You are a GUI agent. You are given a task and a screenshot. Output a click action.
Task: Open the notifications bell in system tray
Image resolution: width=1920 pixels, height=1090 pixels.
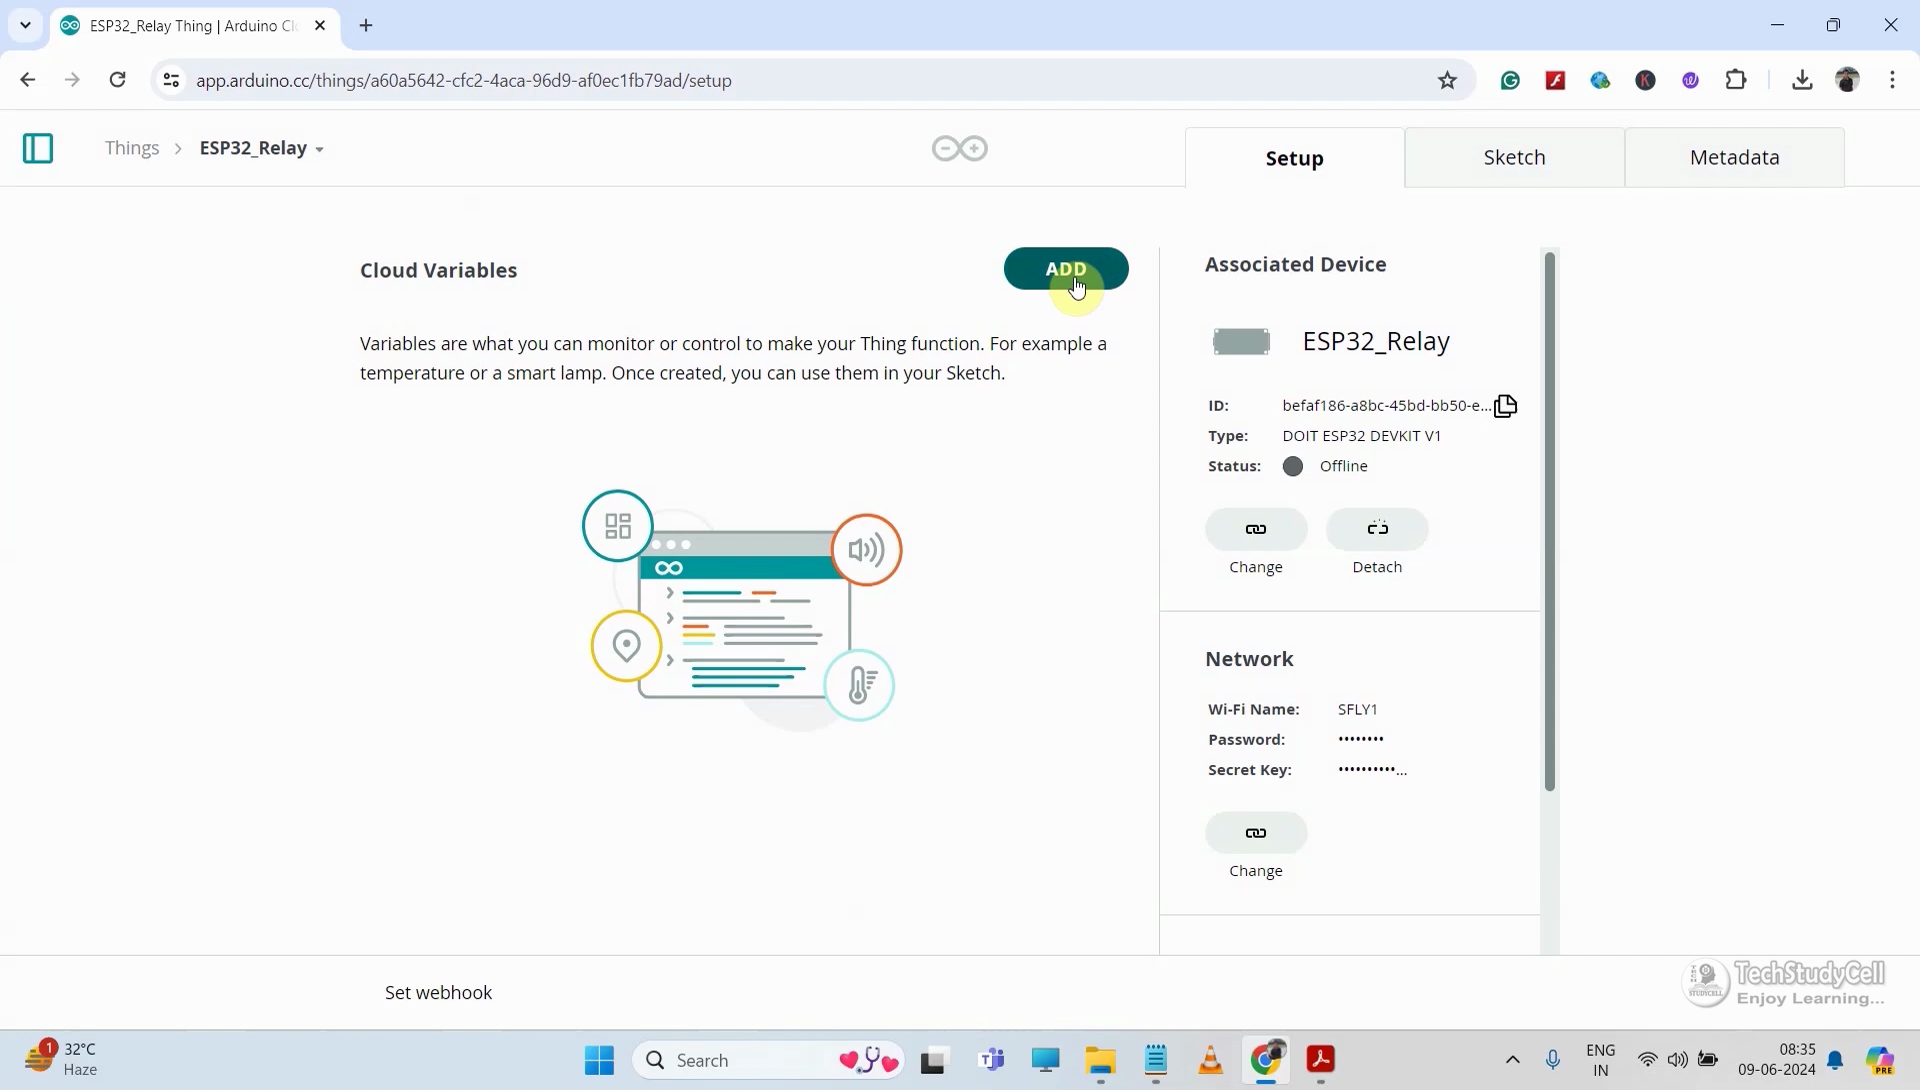[x=1835, y=1060]
